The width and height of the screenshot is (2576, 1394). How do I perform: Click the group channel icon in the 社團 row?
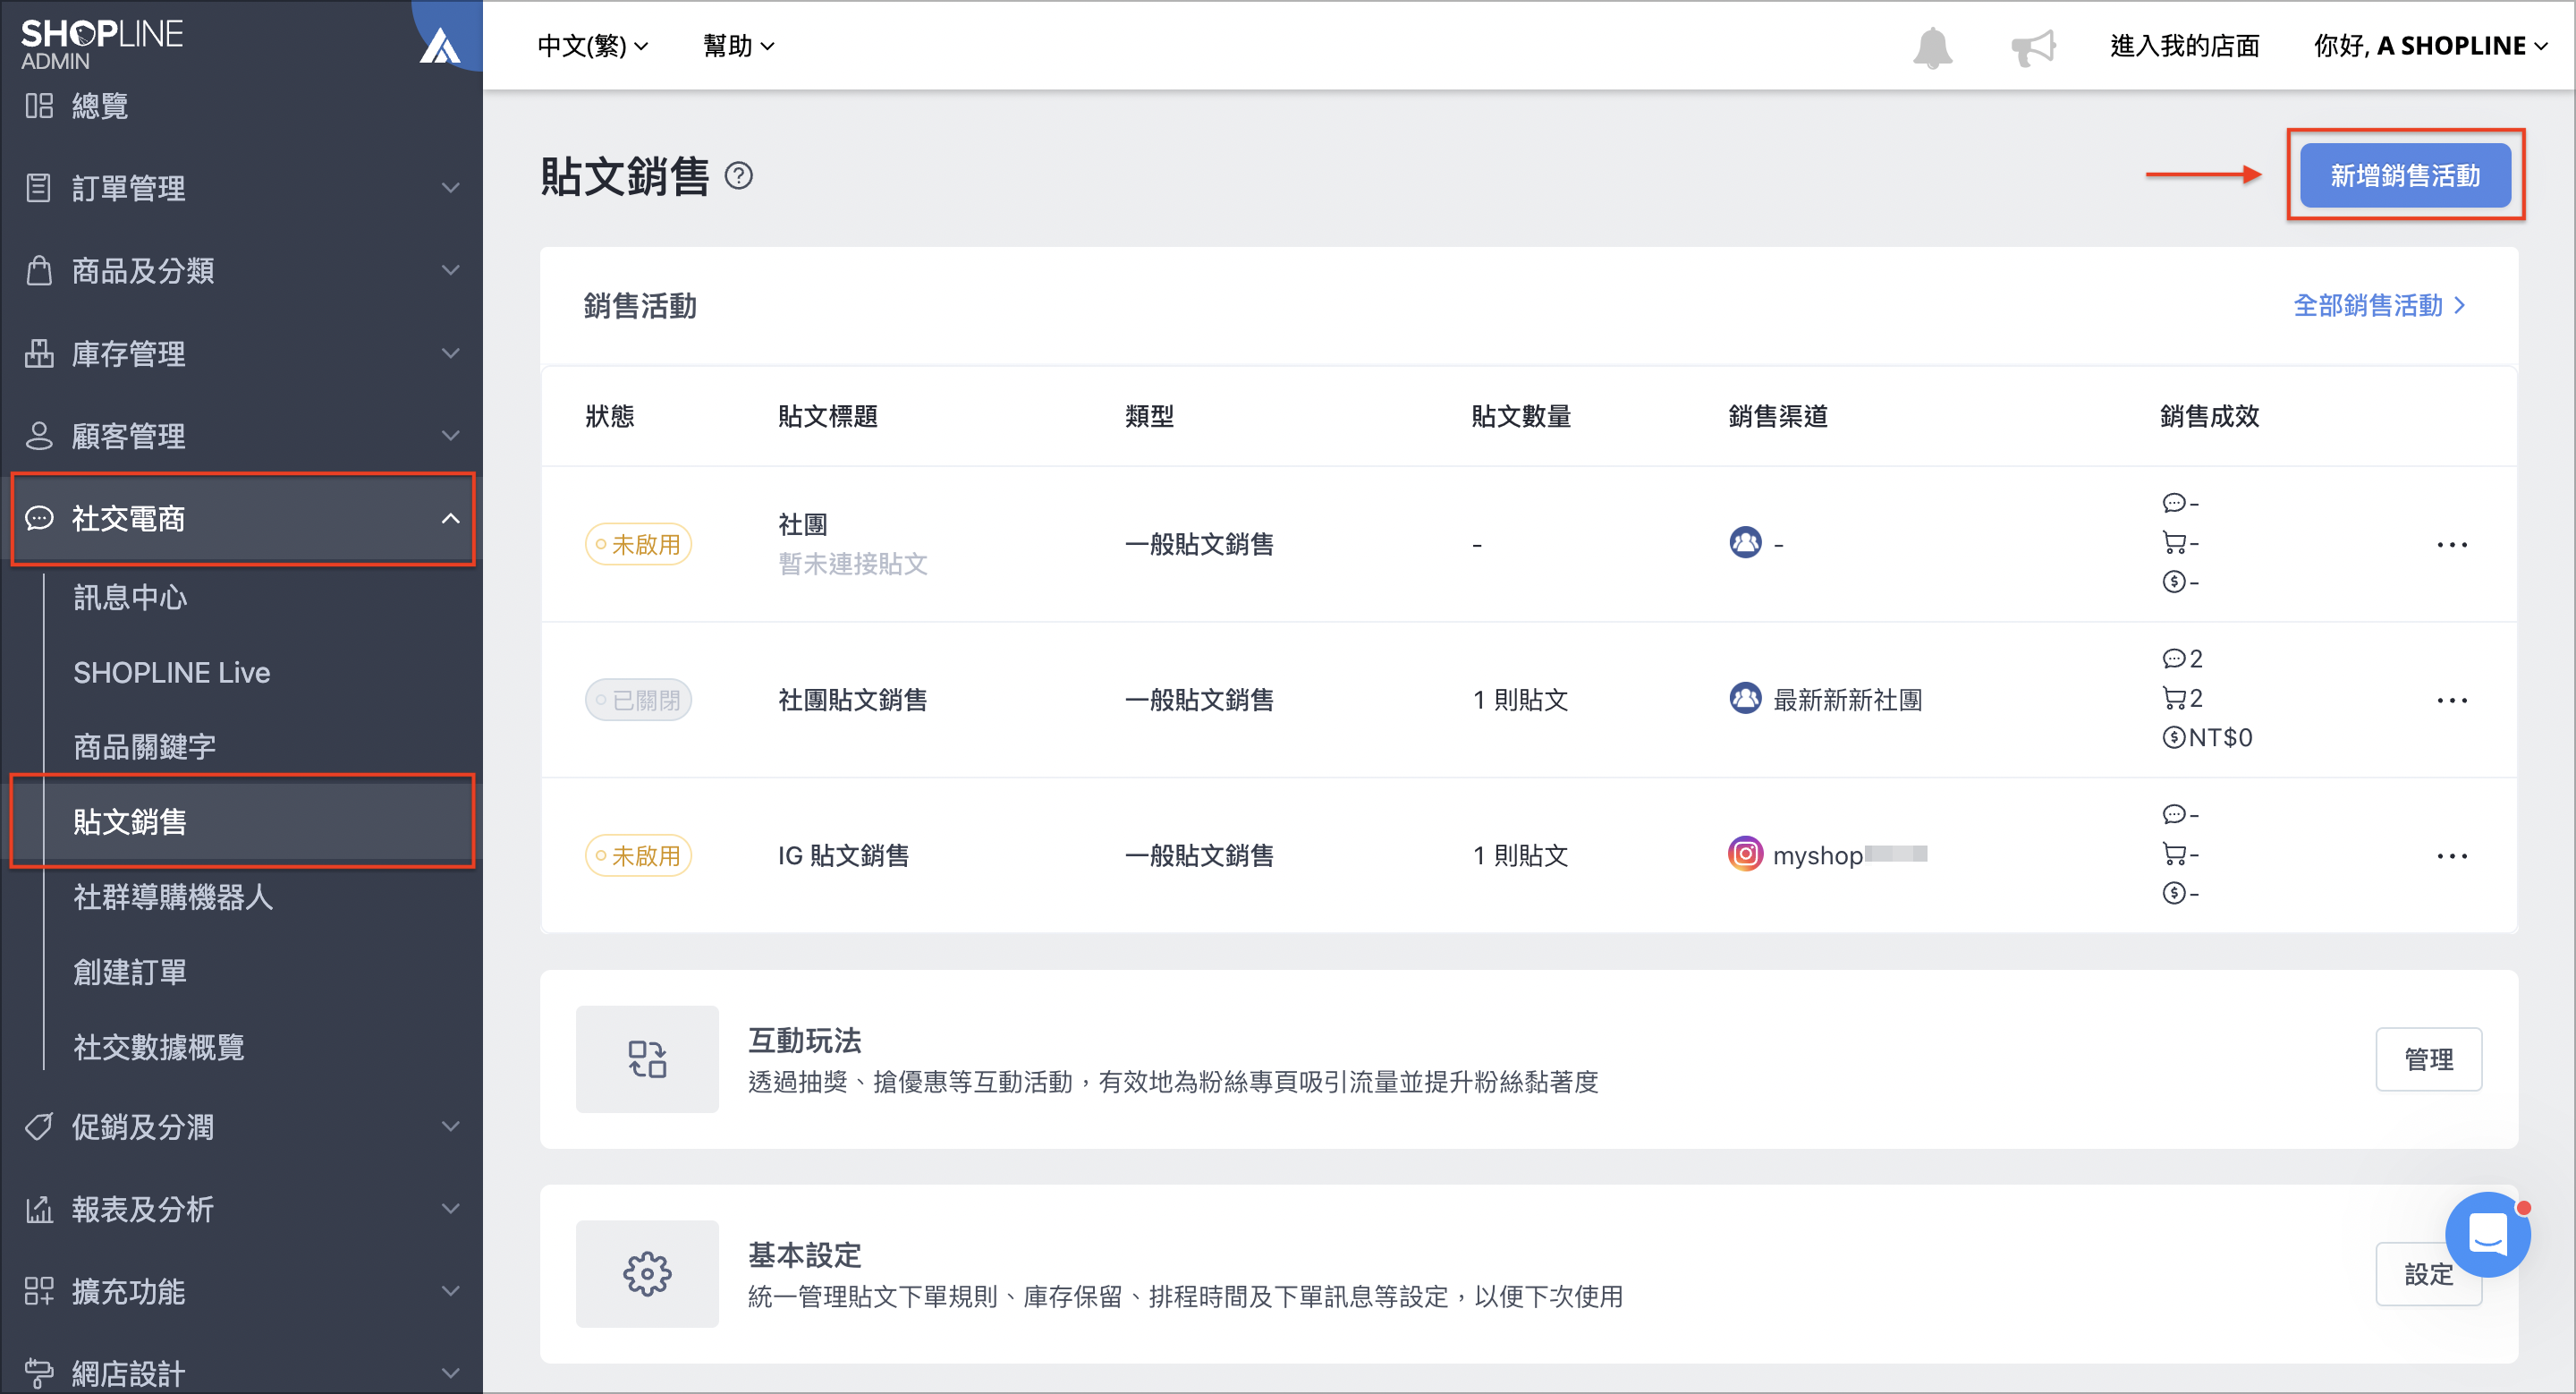pyautogui.click(x=1745, y=542)
